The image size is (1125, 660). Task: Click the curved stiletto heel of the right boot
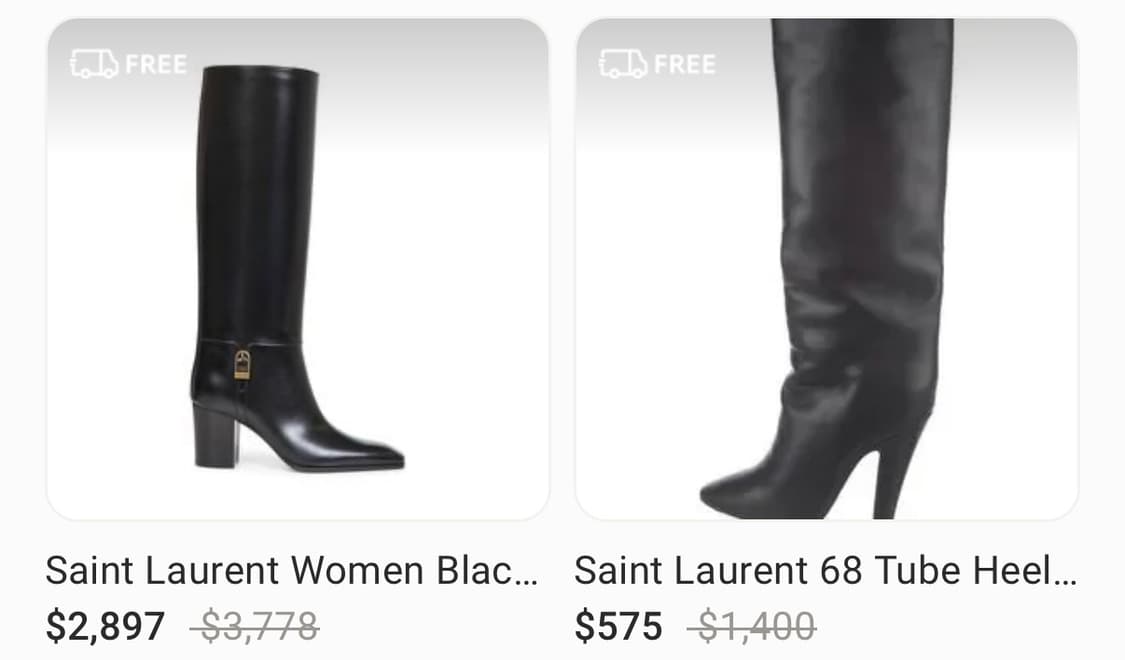895,473
